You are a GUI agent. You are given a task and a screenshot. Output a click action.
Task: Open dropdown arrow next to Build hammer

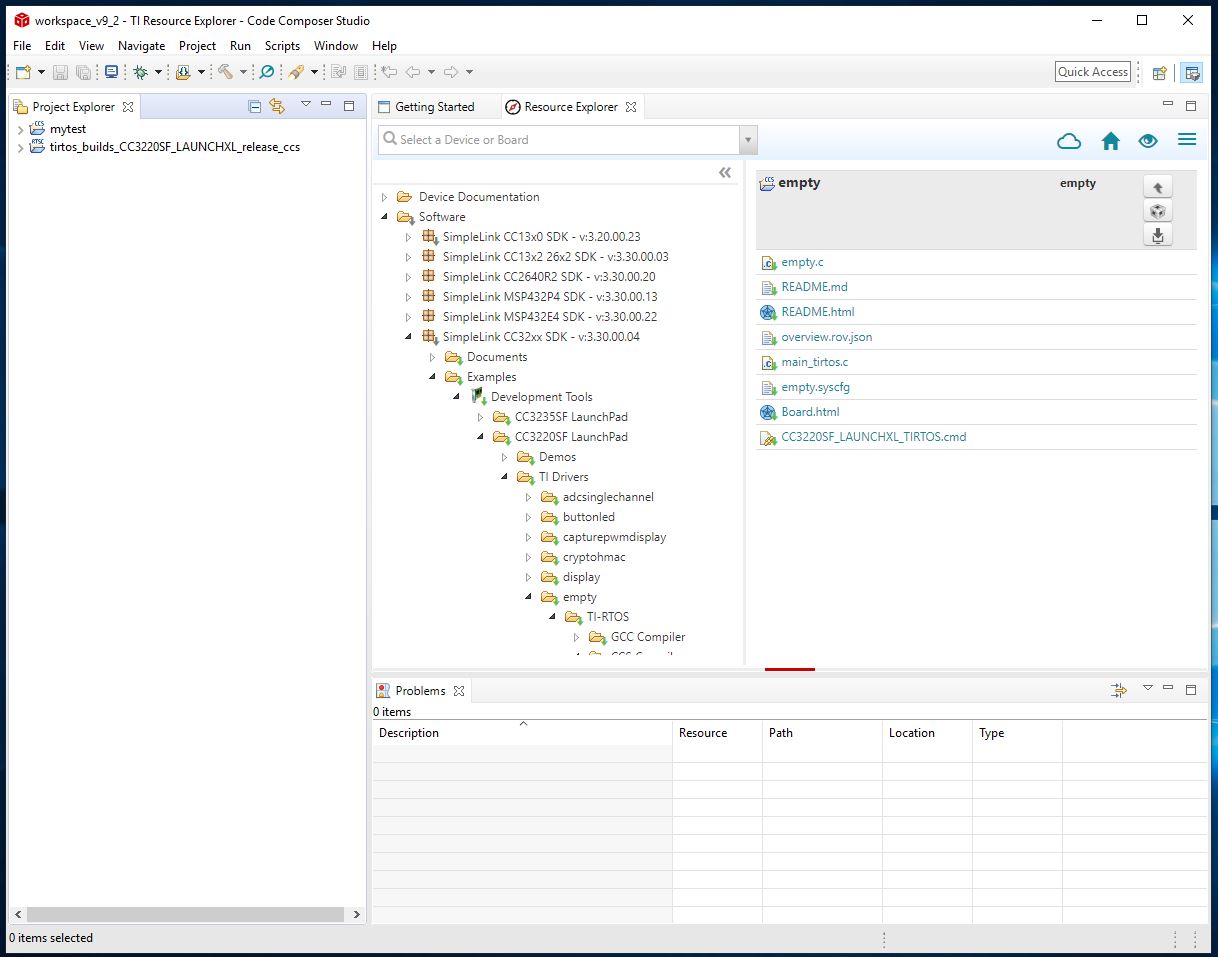coord(243,72)
